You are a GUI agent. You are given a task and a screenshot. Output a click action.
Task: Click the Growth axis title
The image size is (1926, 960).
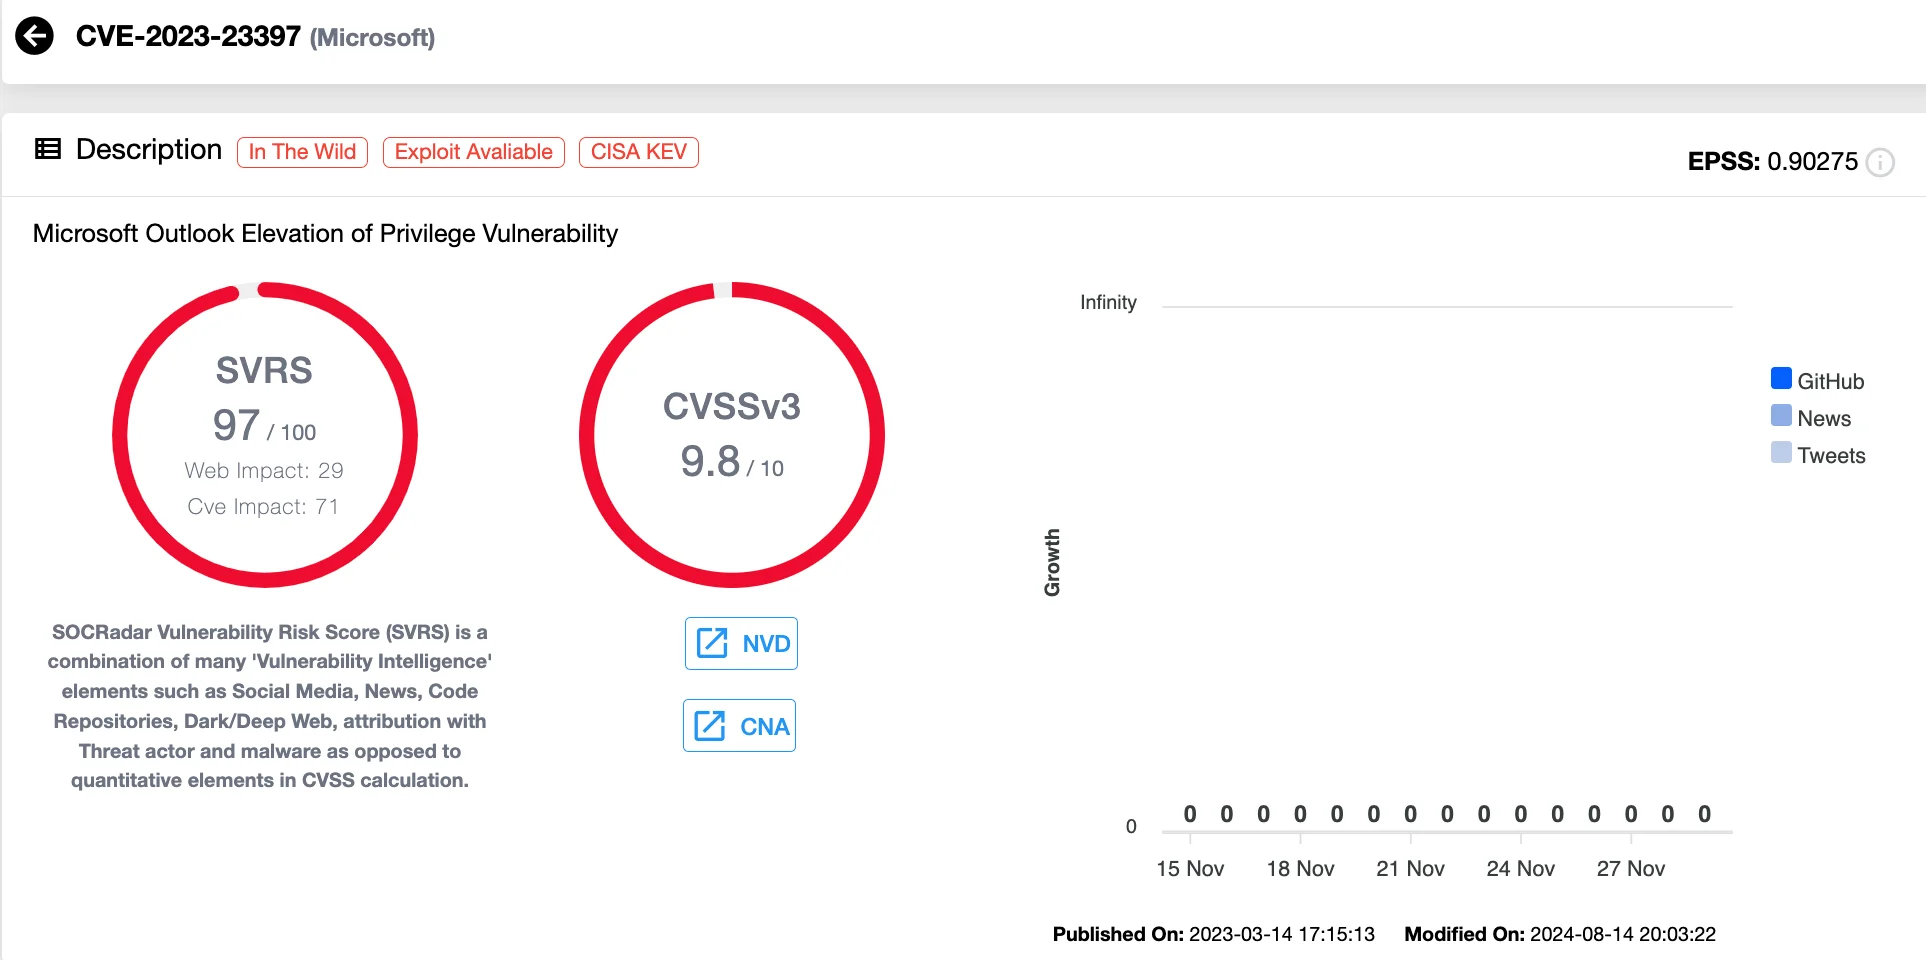point(1052,563)
